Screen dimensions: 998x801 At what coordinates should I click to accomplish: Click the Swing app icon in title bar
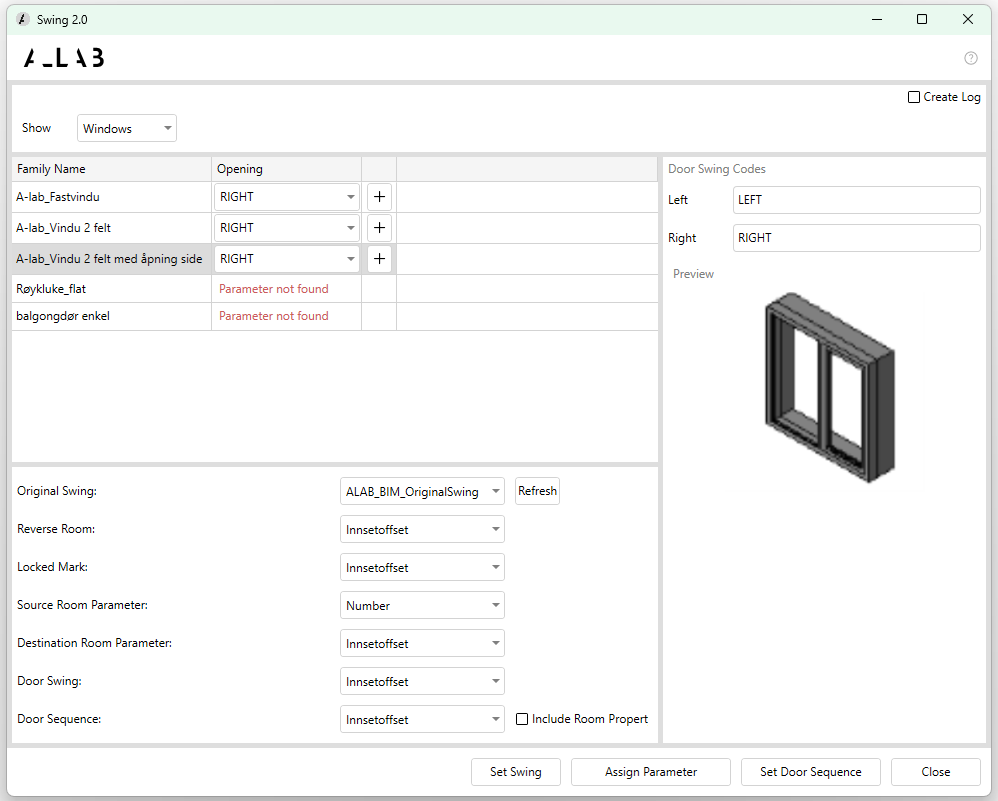[23, 19]
